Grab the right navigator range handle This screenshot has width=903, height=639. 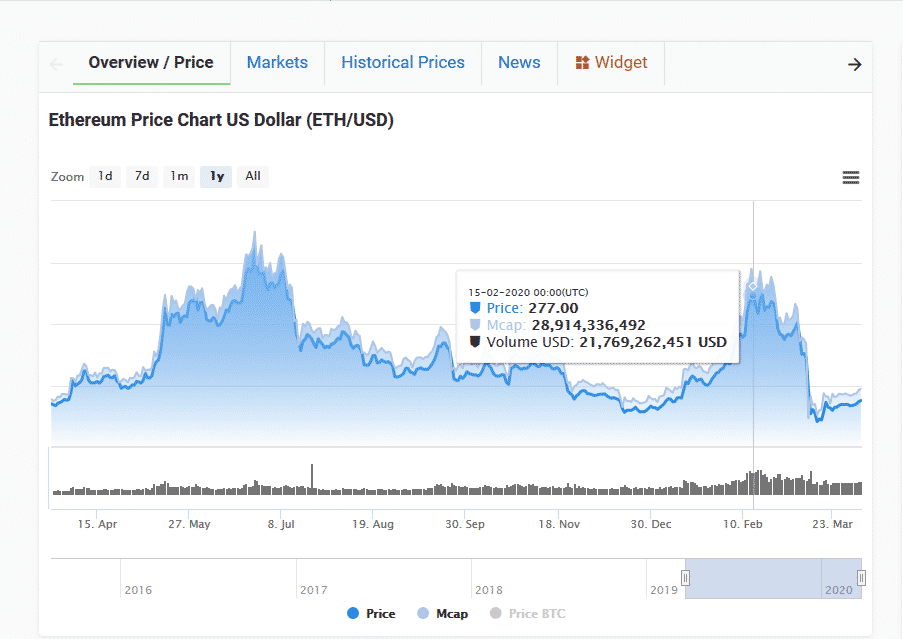(861, 577)
